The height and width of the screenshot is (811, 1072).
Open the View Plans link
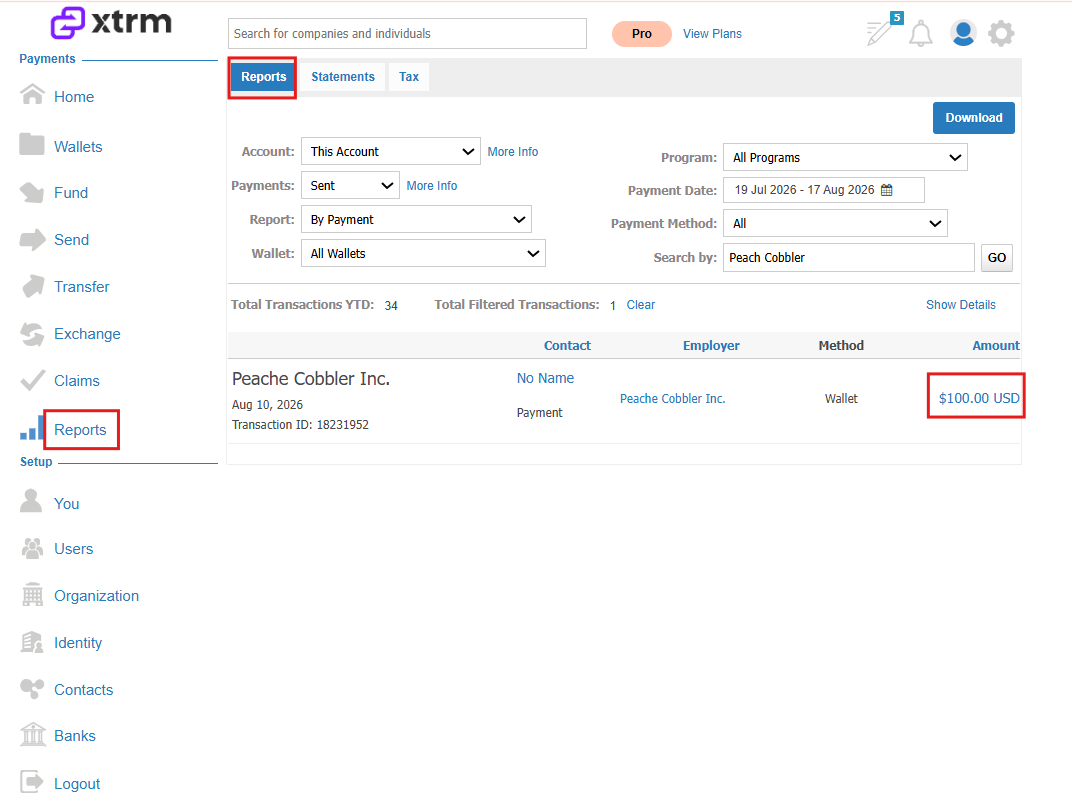pos(712,34)
